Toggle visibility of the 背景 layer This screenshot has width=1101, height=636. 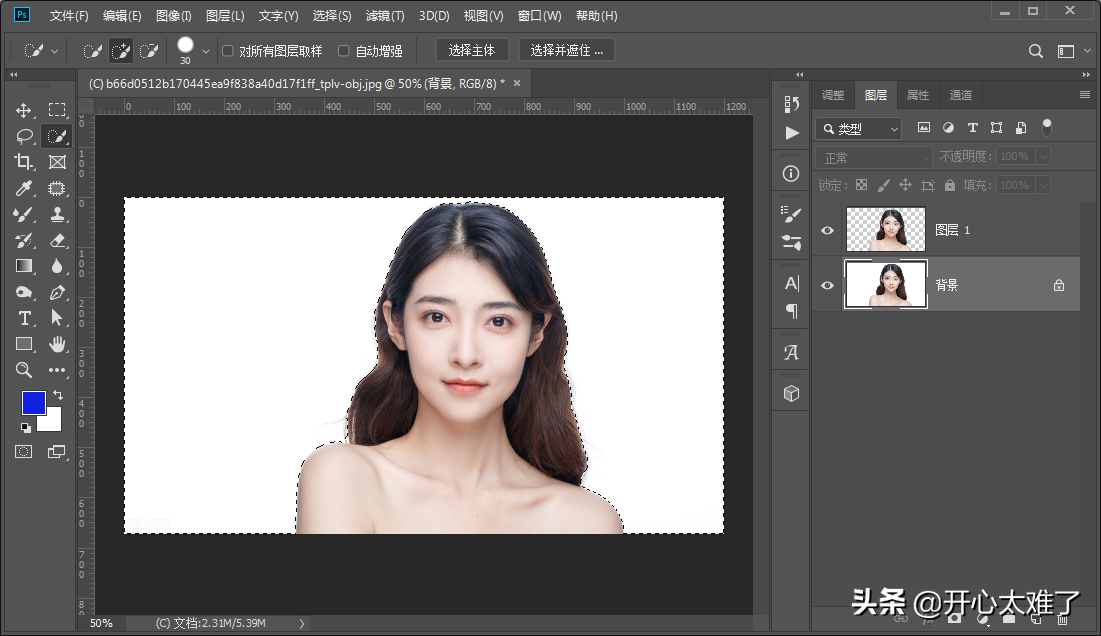pyautogui.click(x=827, y=285)
